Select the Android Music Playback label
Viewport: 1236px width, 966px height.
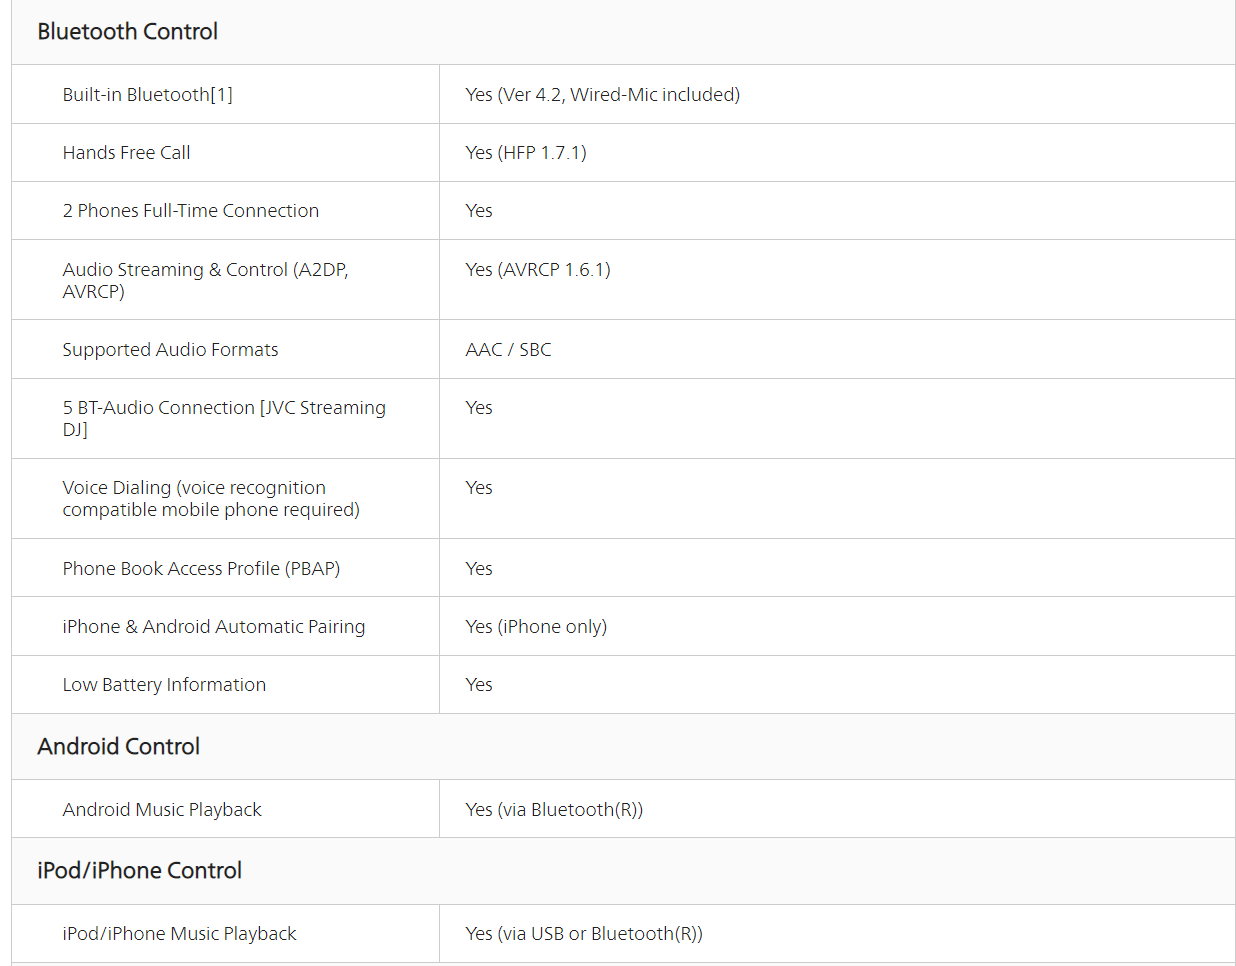[x=162, y=810]
